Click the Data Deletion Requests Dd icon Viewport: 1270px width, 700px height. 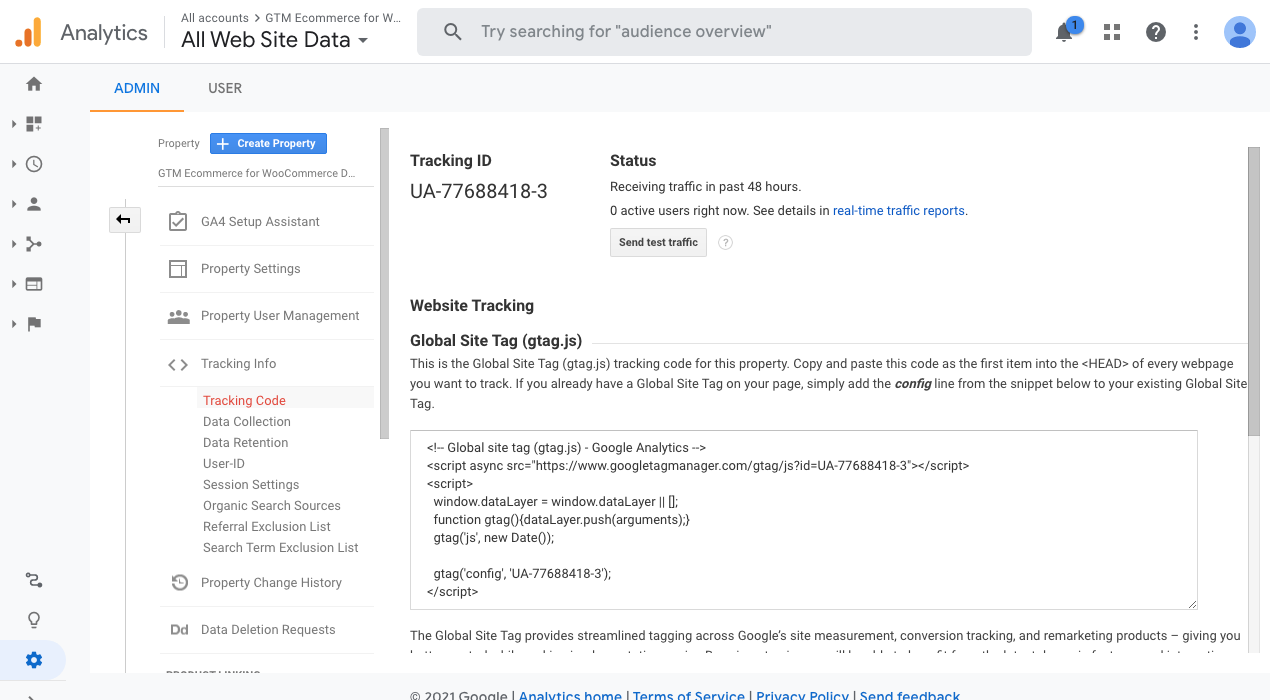179,630
